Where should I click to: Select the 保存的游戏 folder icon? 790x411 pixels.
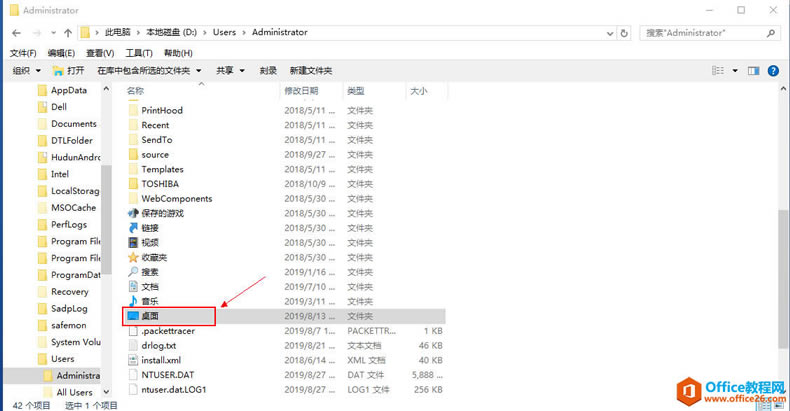[133, 213]
